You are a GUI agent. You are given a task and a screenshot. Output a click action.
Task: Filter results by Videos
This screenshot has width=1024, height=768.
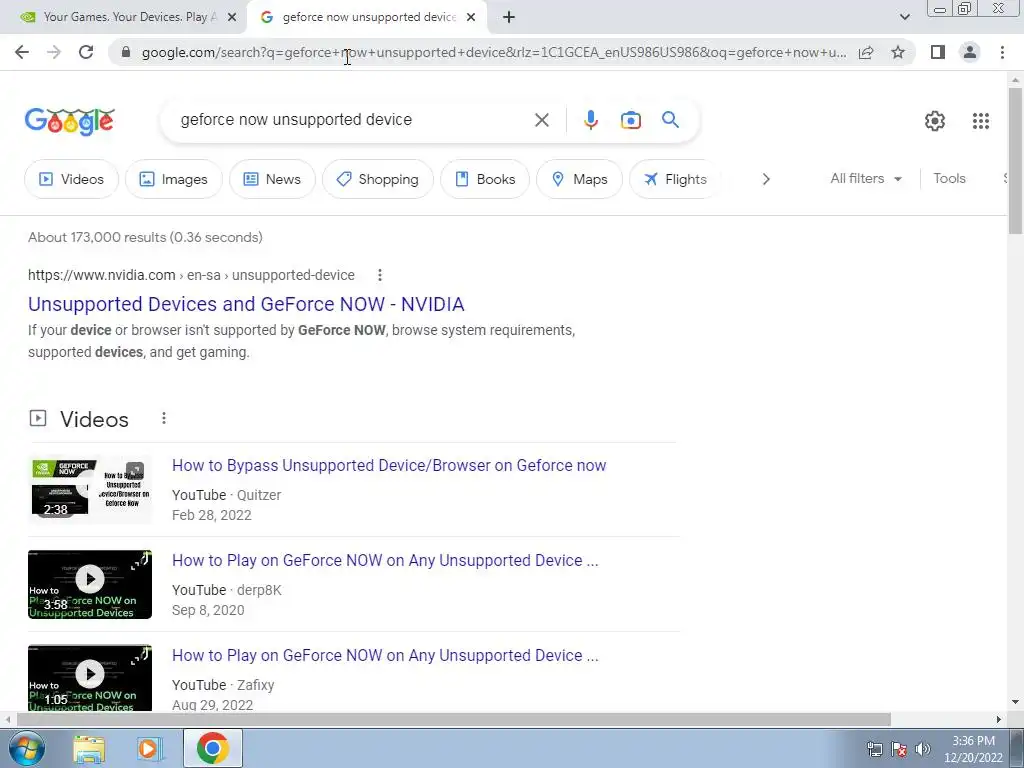click(71, 179)
